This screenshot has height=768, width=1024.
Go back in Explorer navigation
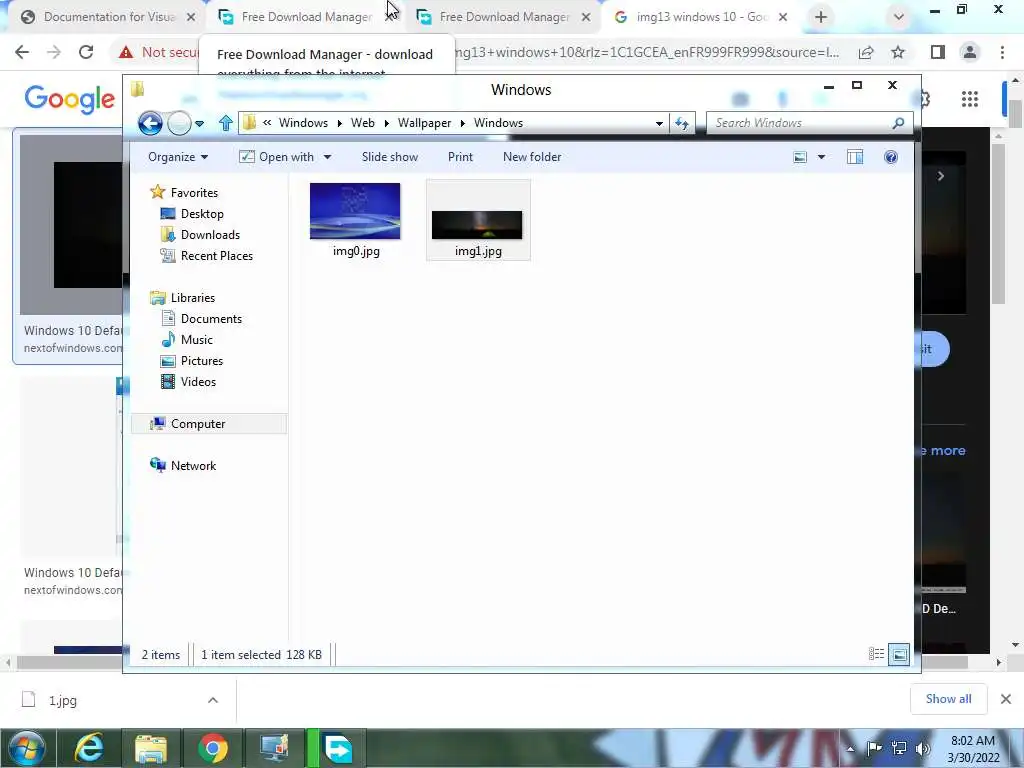(150, 123)
